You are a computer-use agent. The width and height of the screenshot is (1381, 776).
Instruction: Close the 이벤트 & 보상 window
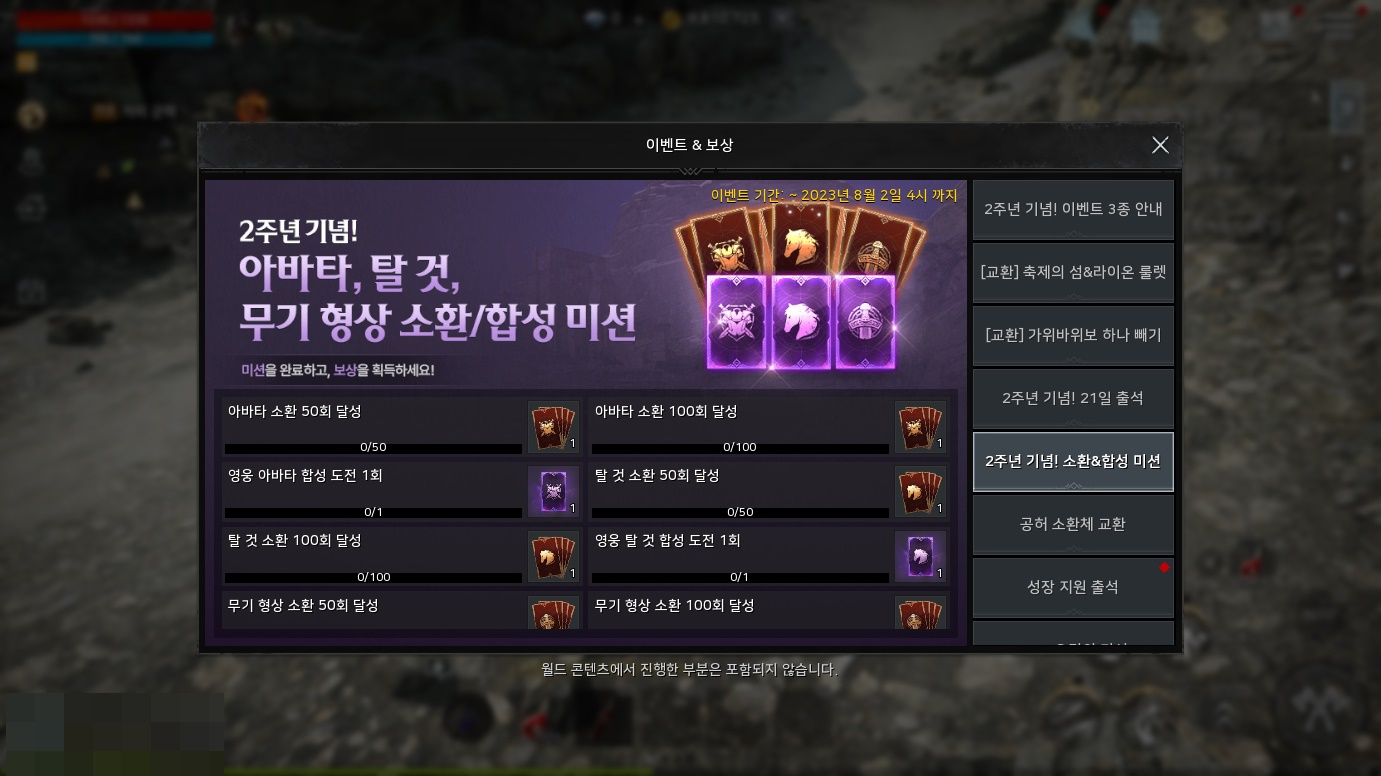(1160, 145)
